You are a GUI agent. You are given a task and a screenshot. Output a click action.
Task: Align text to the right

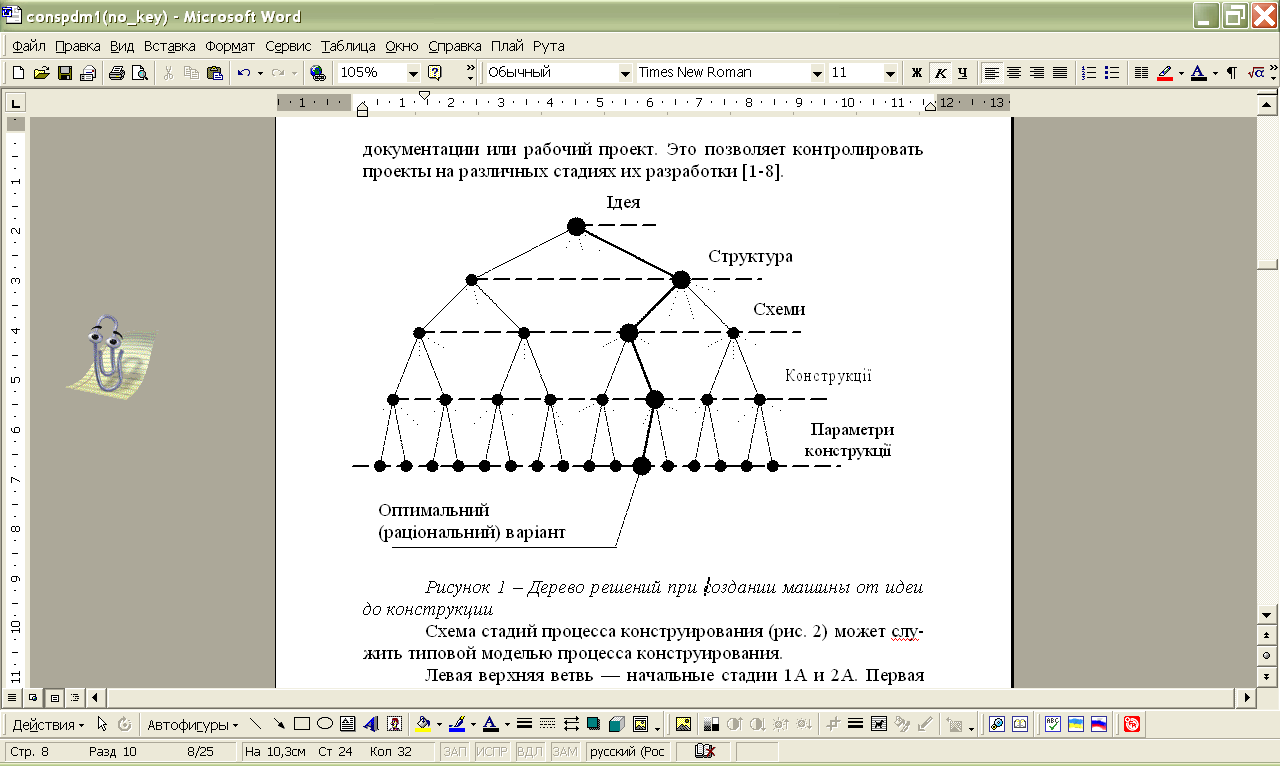[x=1037, y=73]
